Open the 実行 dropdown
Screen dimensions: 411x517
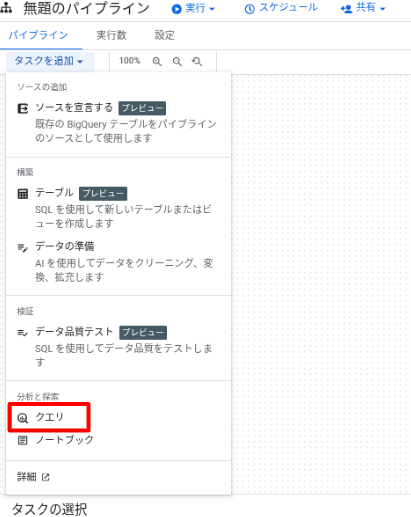193,8
